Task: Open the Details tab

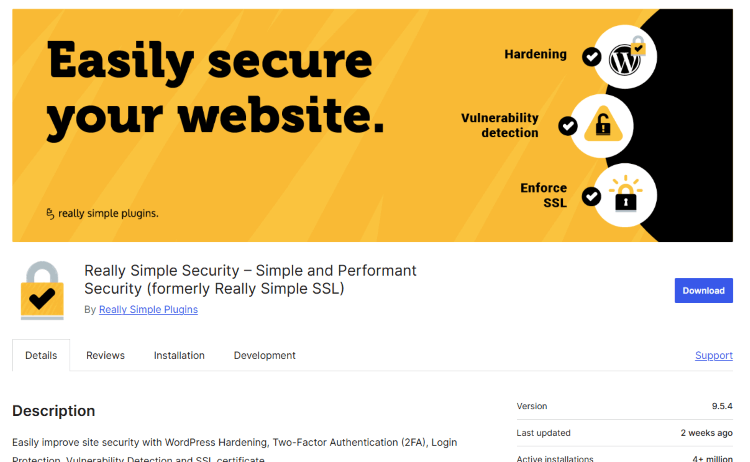Action: tap(41, 355)
